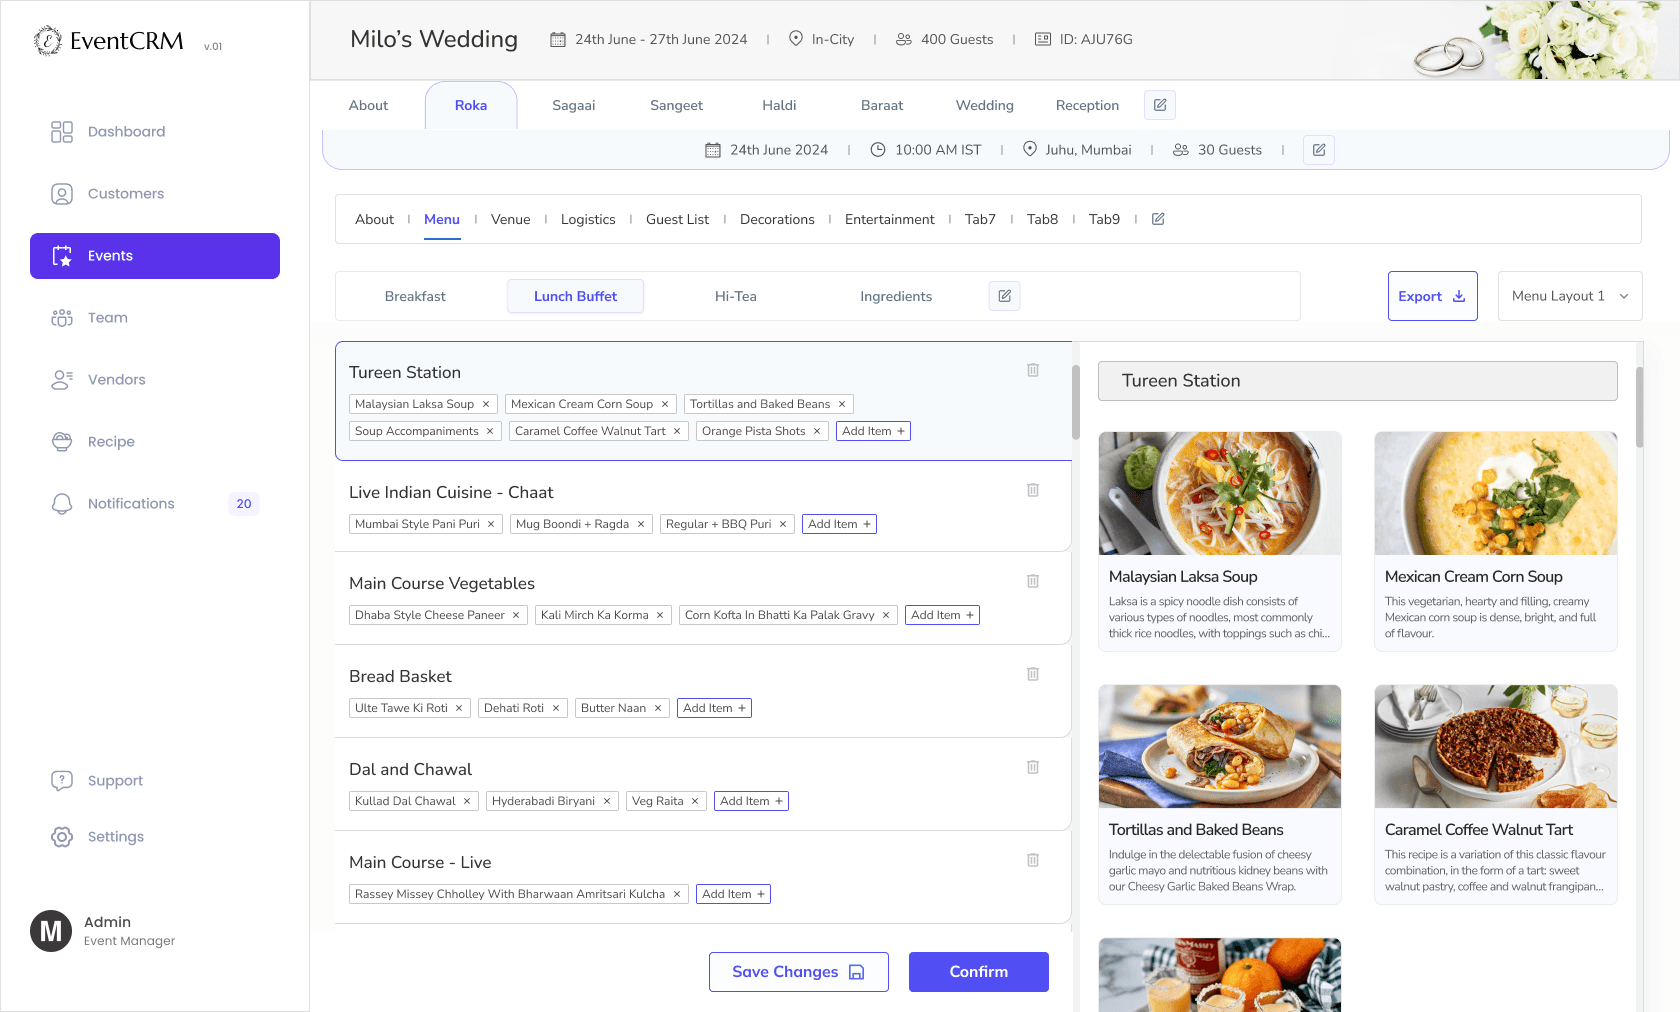Select the Logistics tab
This screenshot has height=1012, width=1680.
588,219
